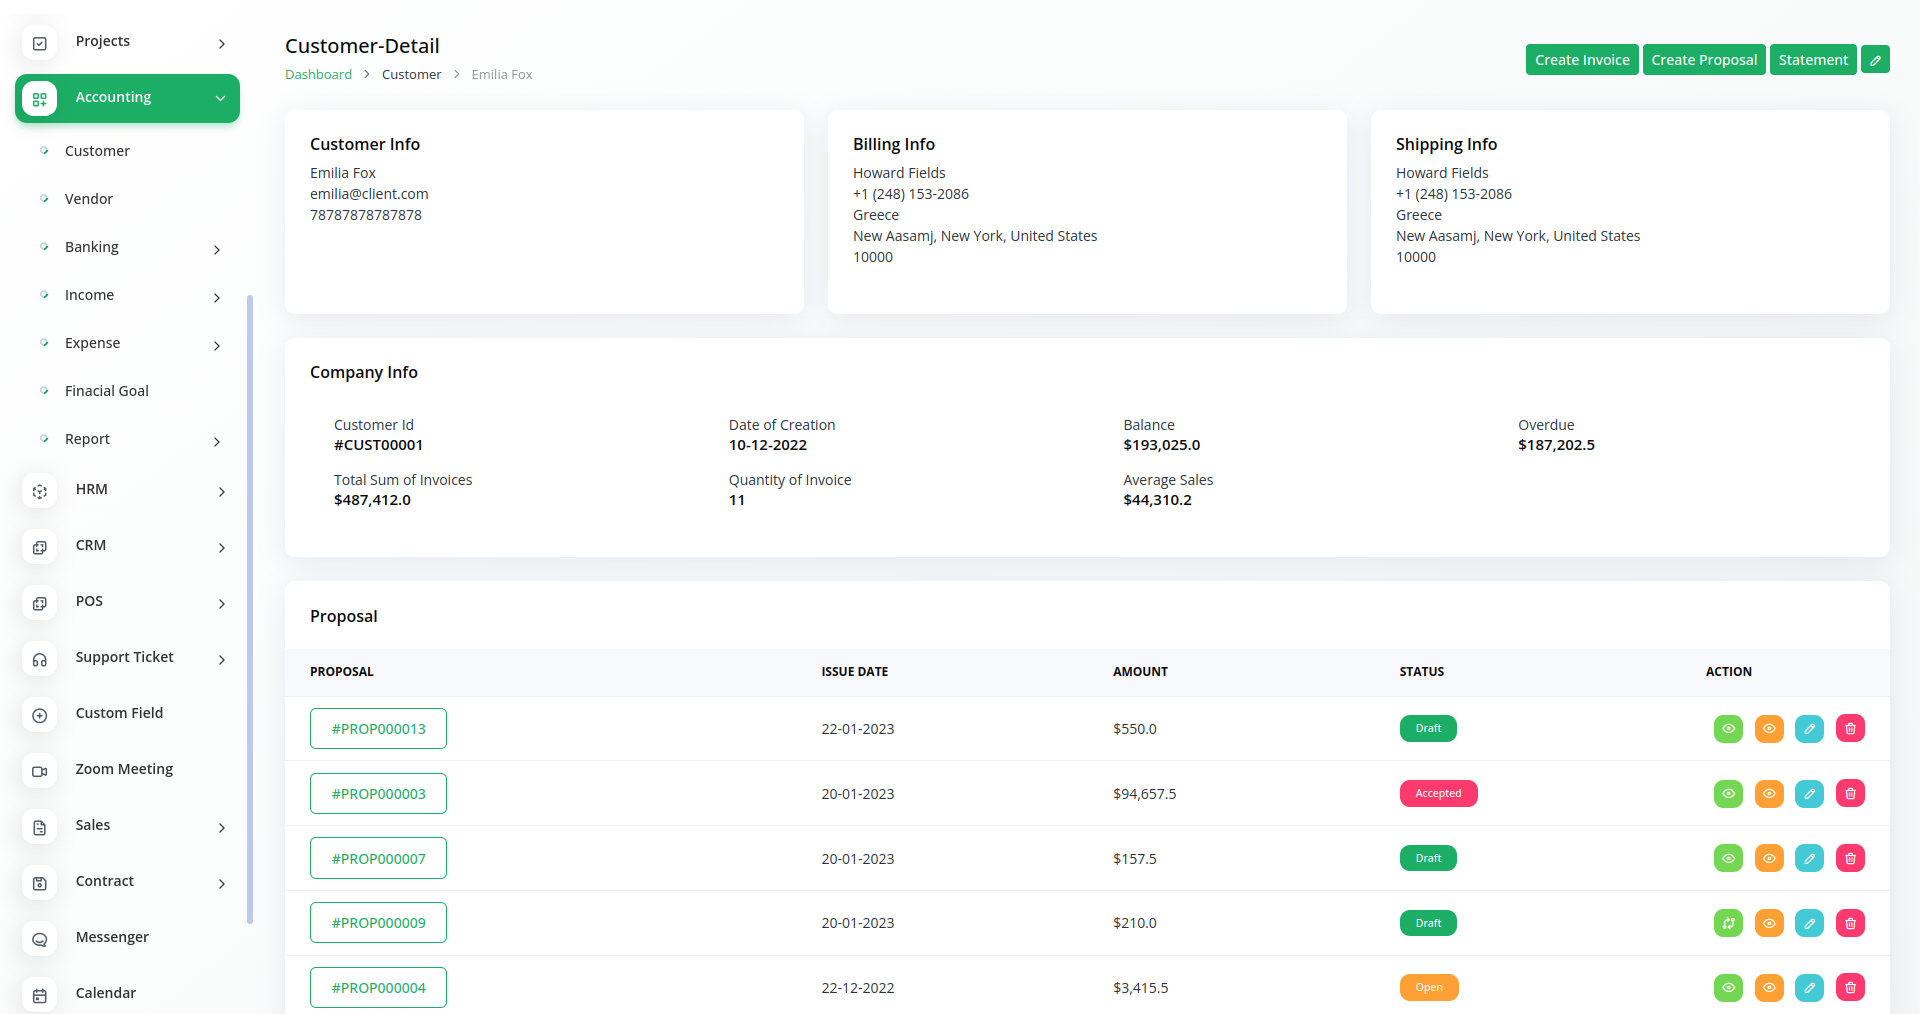This screenshot has width=1920, height=1014.
Task: Click green eye icon for #PROP000013
Action: tap(1728, 729)
